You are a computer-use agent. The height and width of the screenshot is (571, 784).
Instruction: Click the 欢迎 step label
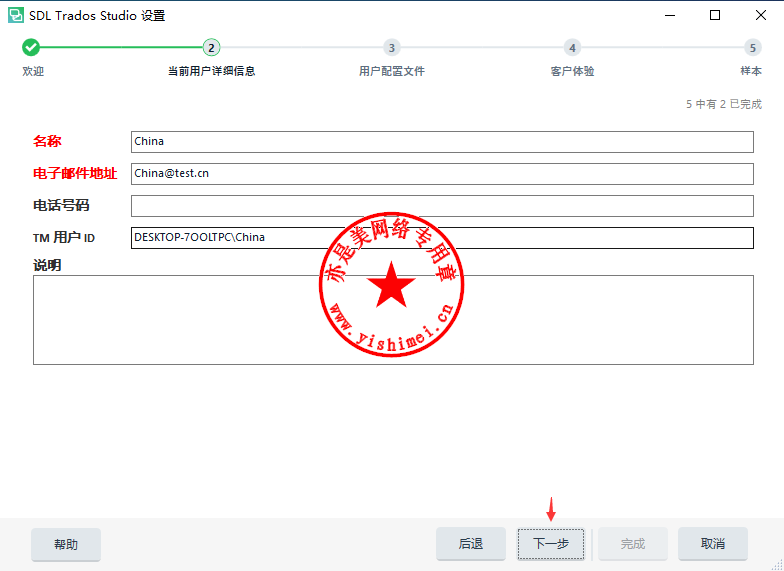tap(33, 72)
